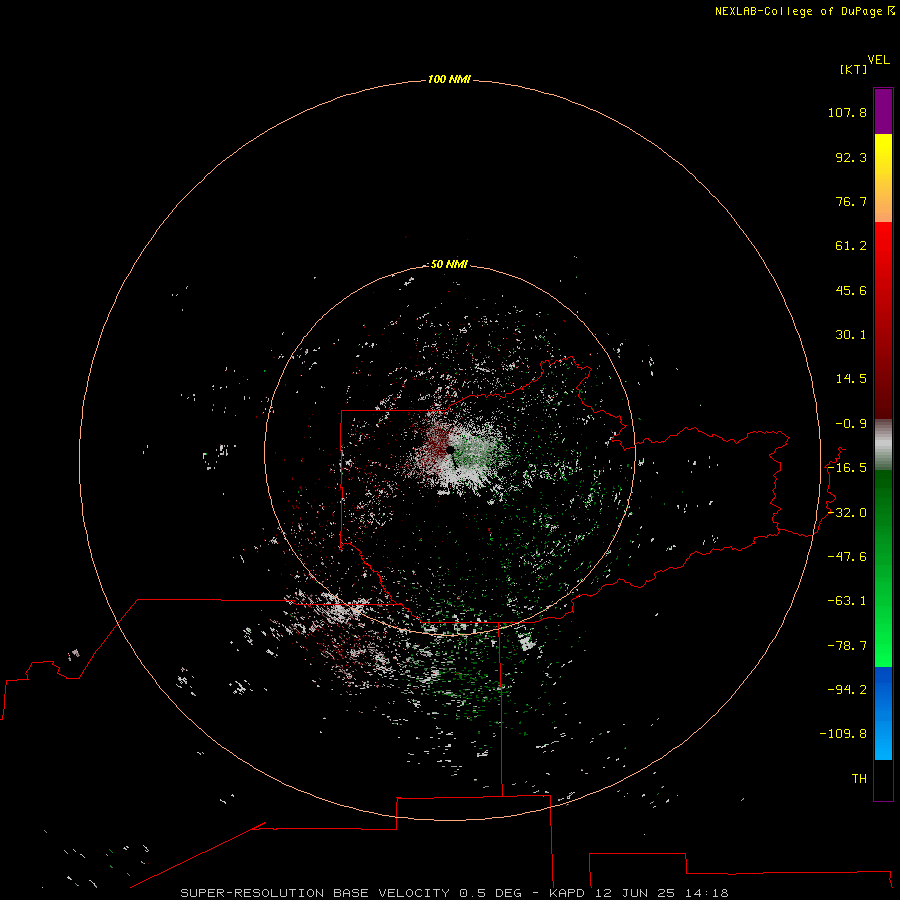This screenshot has height=900, width=900.
Task: Click the 76.7 scale value
Action: click(x=851, y=201)
